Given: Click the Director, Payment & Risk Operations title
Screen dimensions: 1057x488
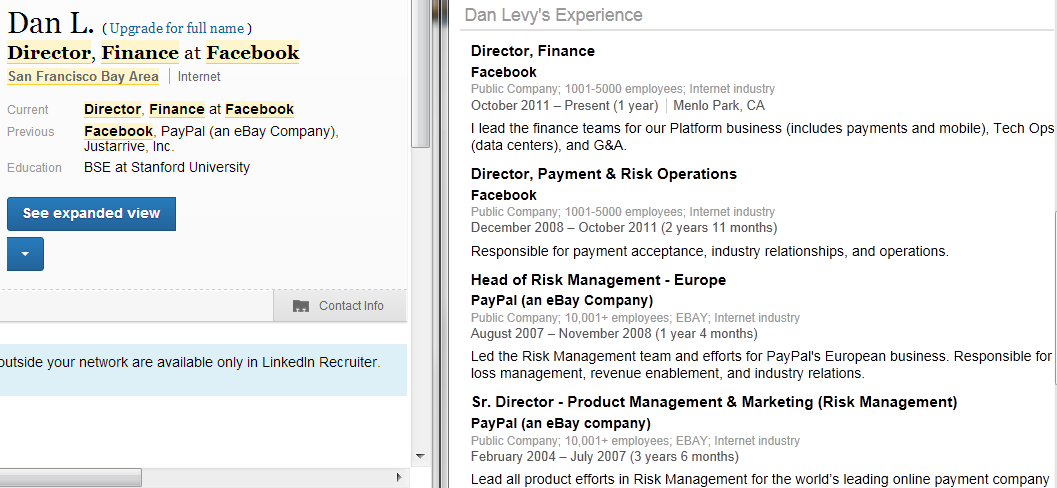Looking at the screenshot, I should (x=603, y=174).
